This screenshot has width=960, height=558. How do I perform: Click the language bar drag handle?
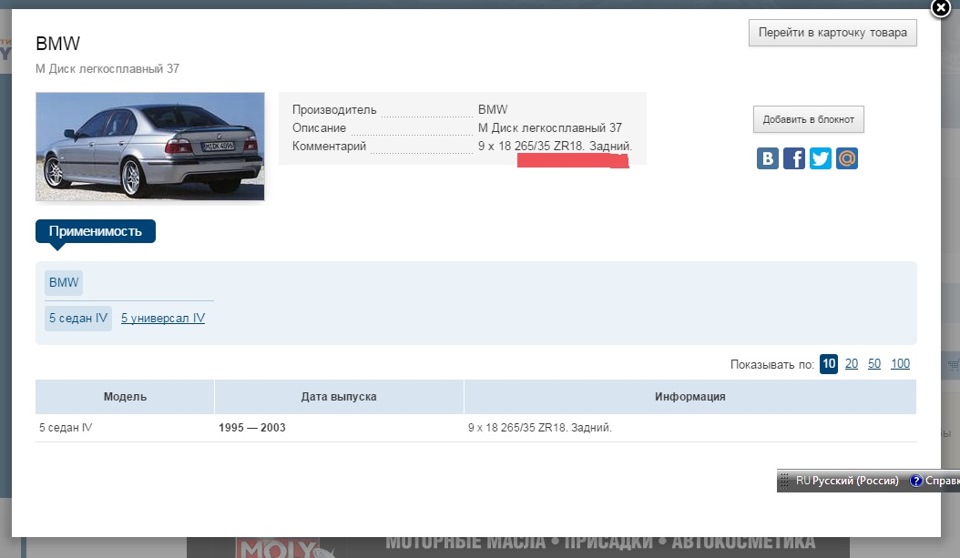pos(784,481)
